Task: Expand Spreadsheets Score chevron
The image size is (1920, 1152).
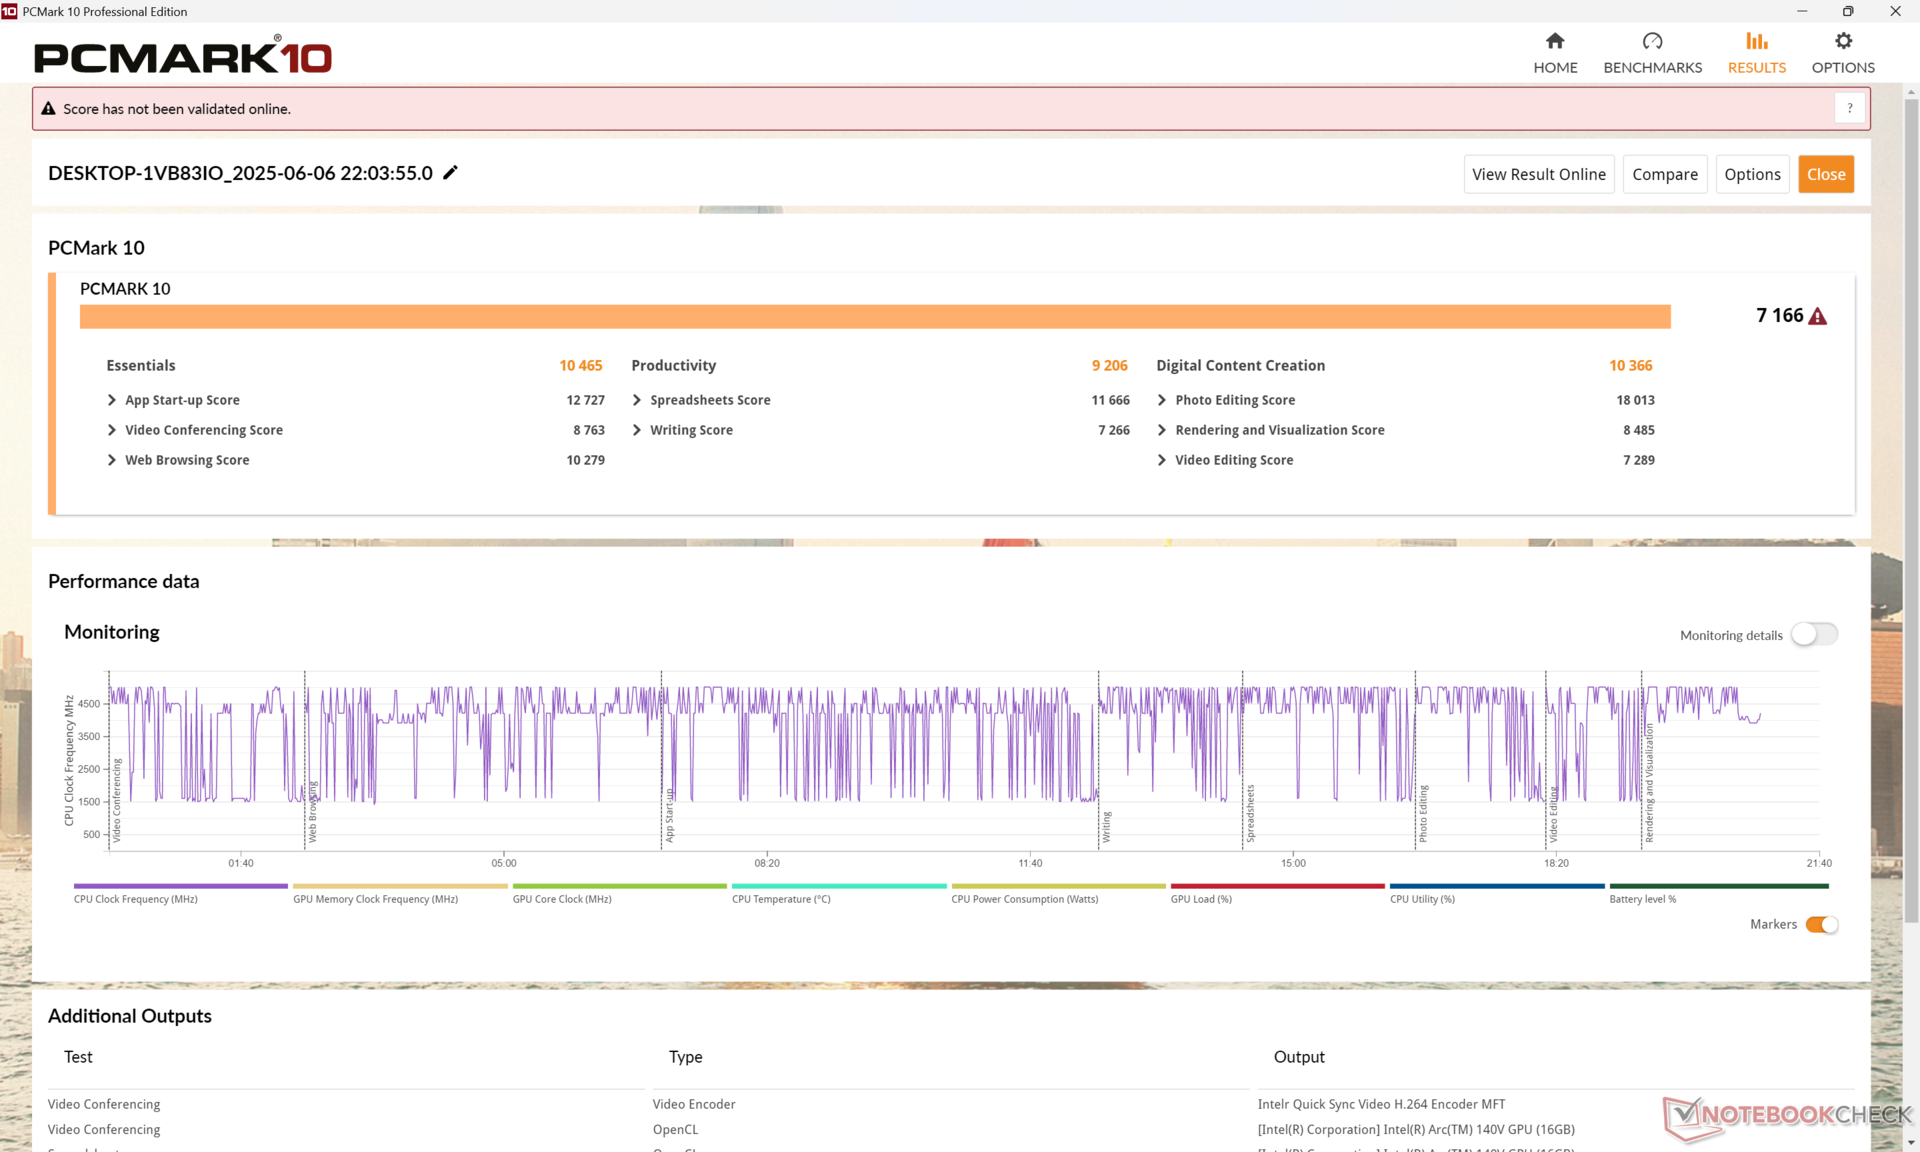Action: coord(637,400)
